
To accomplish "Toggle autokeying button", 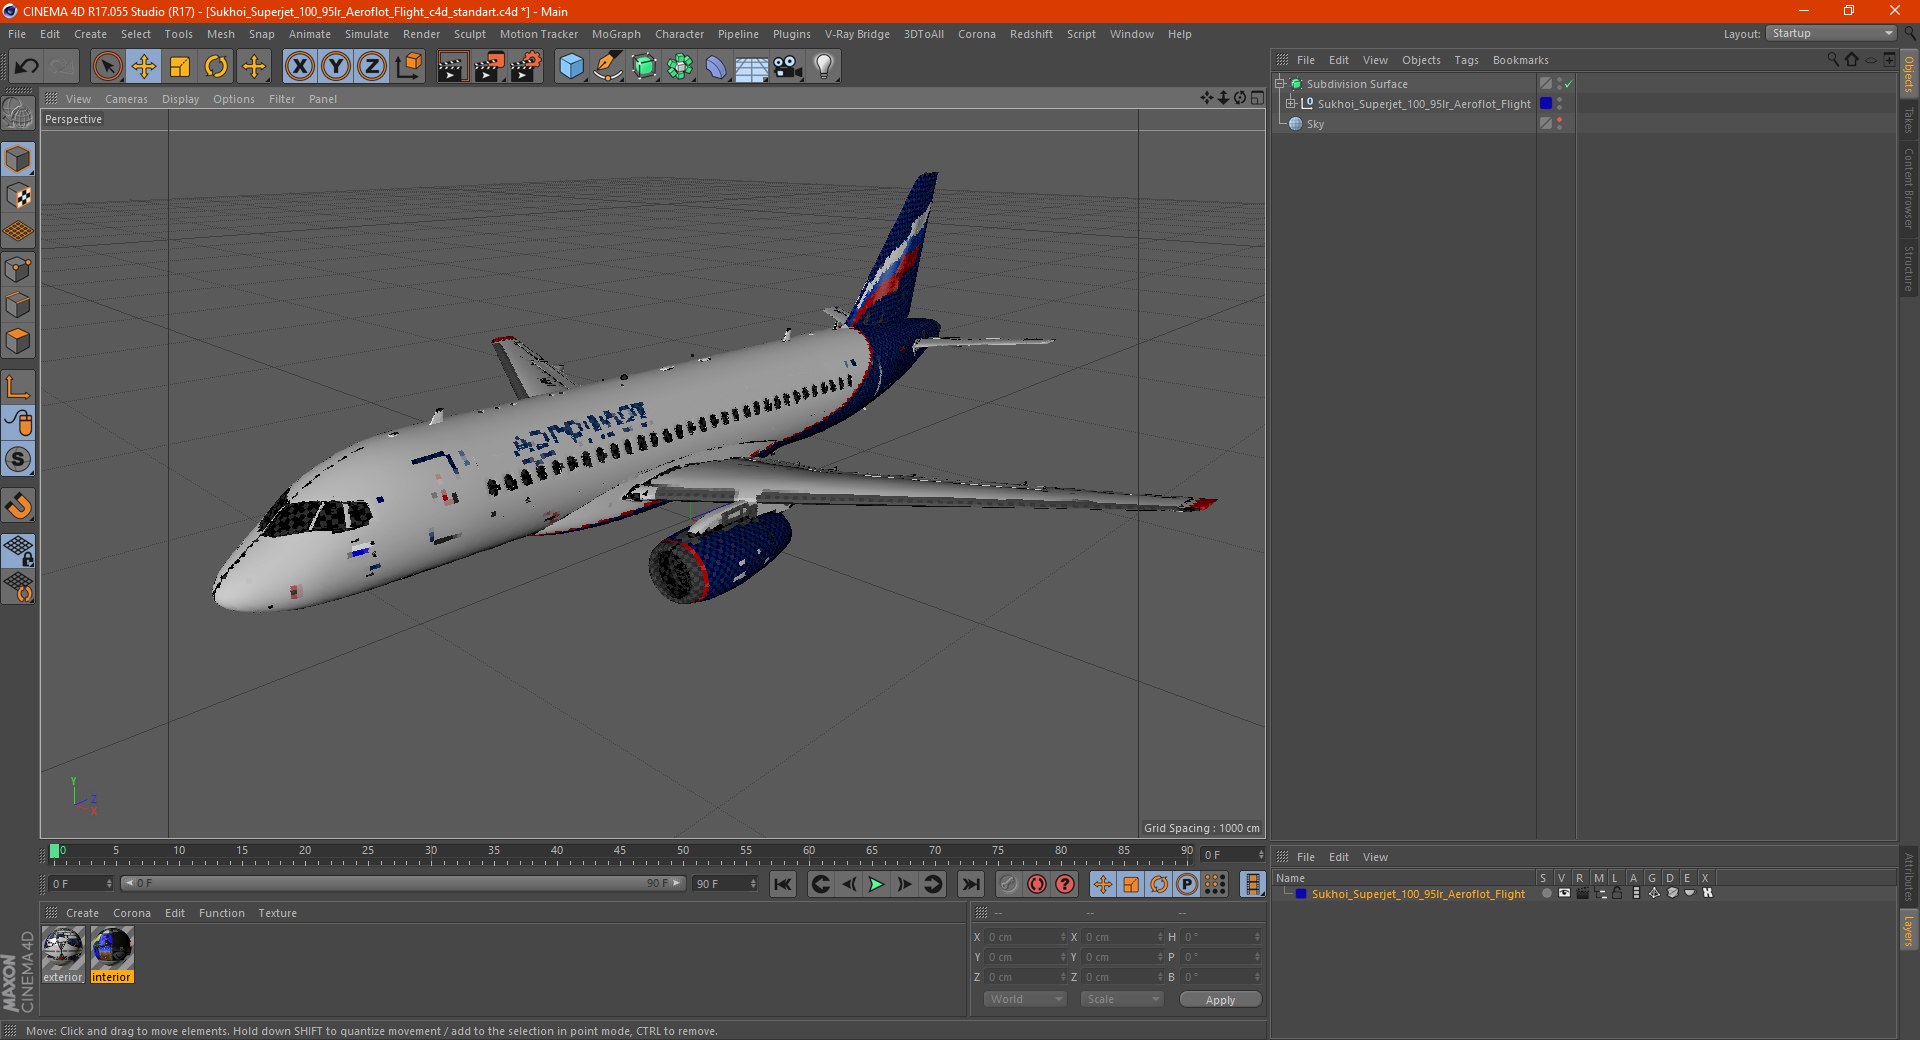I will point(1037,884).
